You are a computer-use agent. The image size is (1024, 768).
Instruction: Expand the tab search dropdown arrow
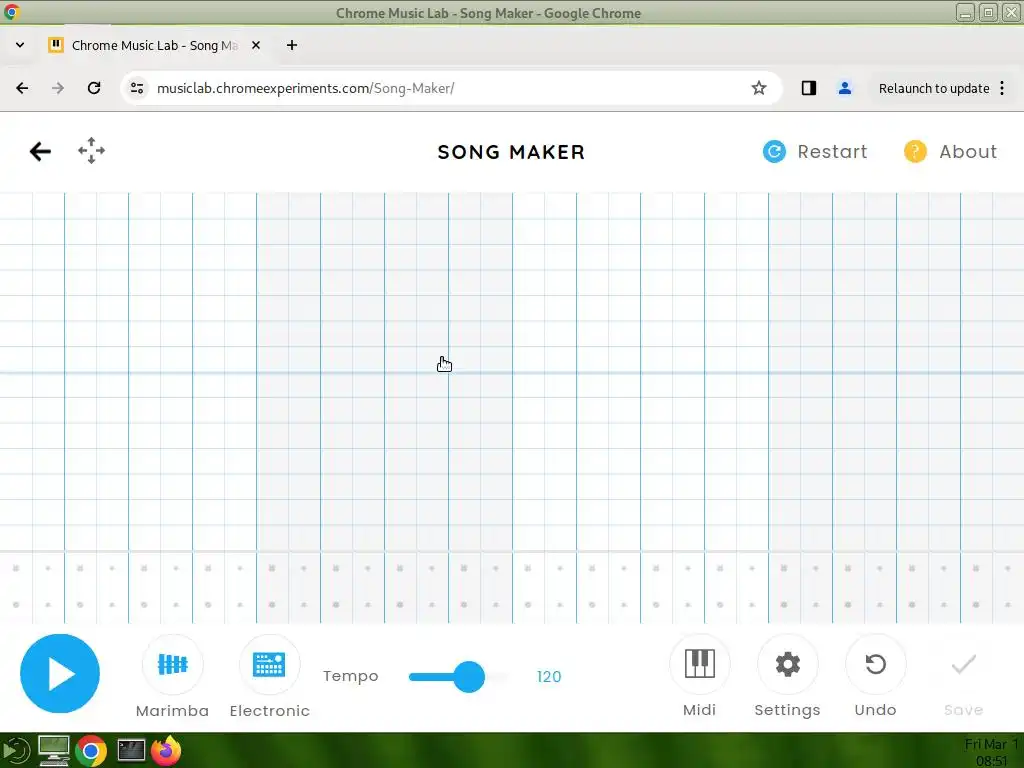(20, 45)
